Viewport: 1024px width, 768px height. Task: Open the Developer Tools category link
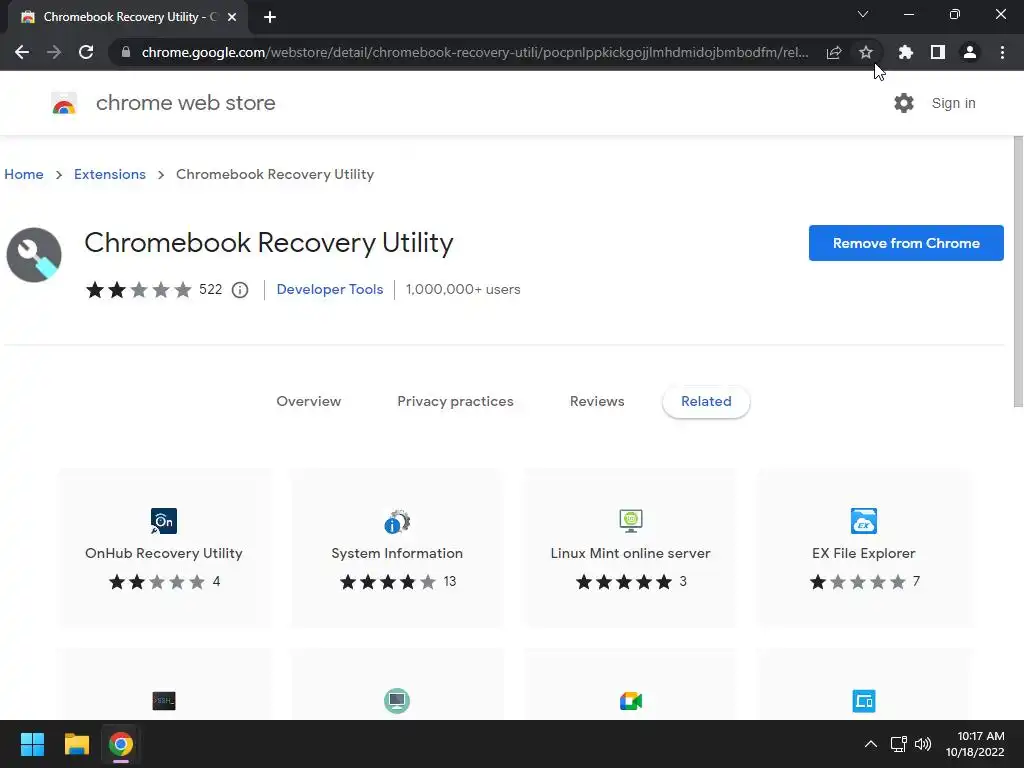(x=330, y=289)
